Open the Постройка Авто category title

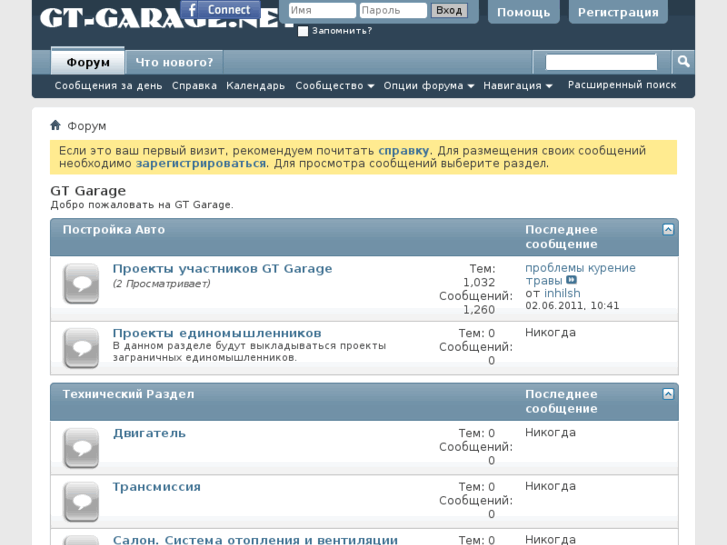tap(114, 230)
